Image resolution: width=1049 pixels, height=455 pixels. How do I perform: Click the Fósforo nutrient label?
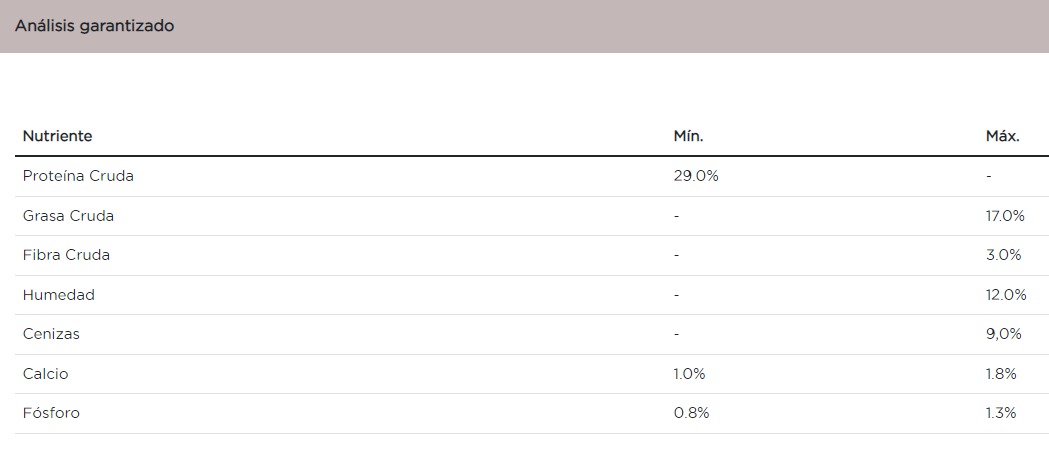51,413
